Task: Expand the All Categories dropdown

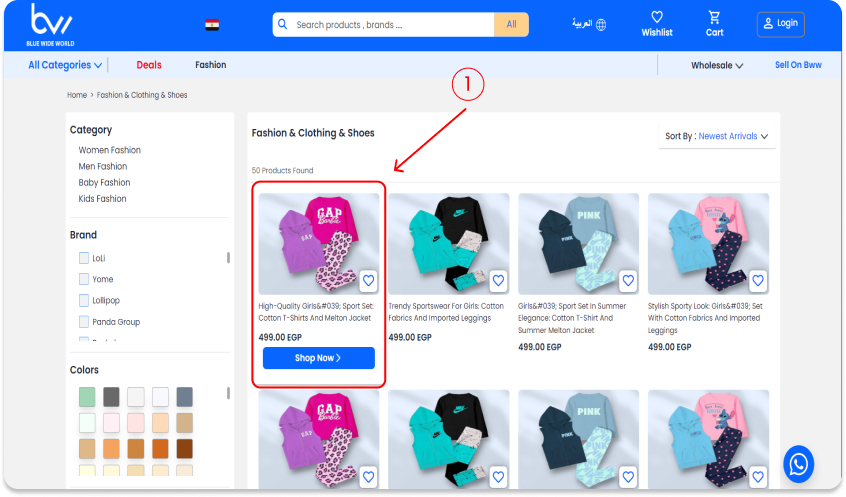Action: pos(65,65)
